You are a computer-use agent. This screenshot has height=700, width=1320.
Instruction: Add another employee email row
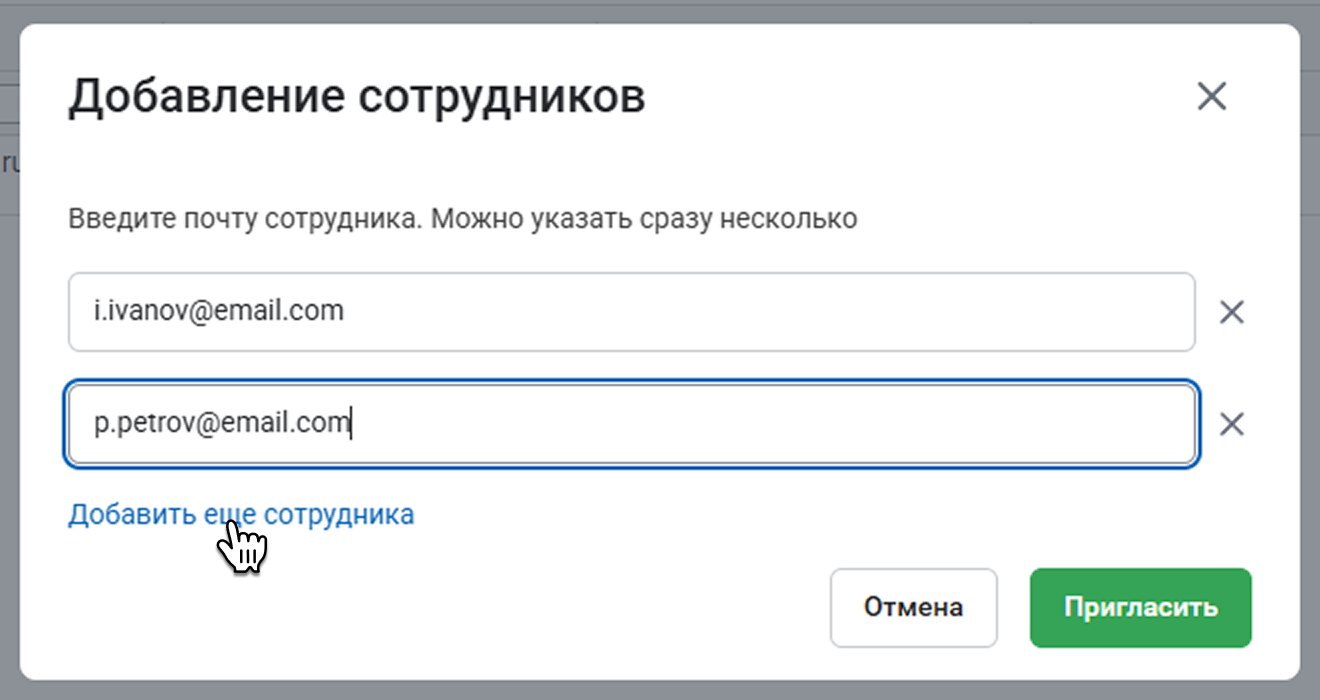click(240, 514)
